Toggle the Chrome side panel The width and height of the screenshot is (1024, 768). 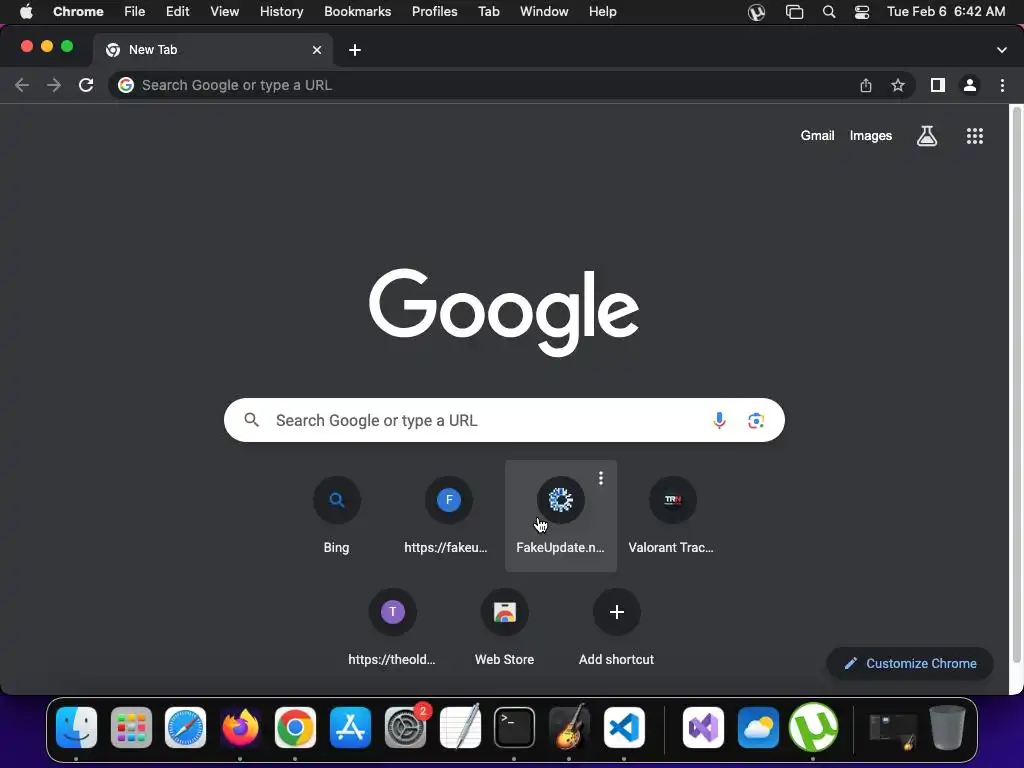(938, 86)
